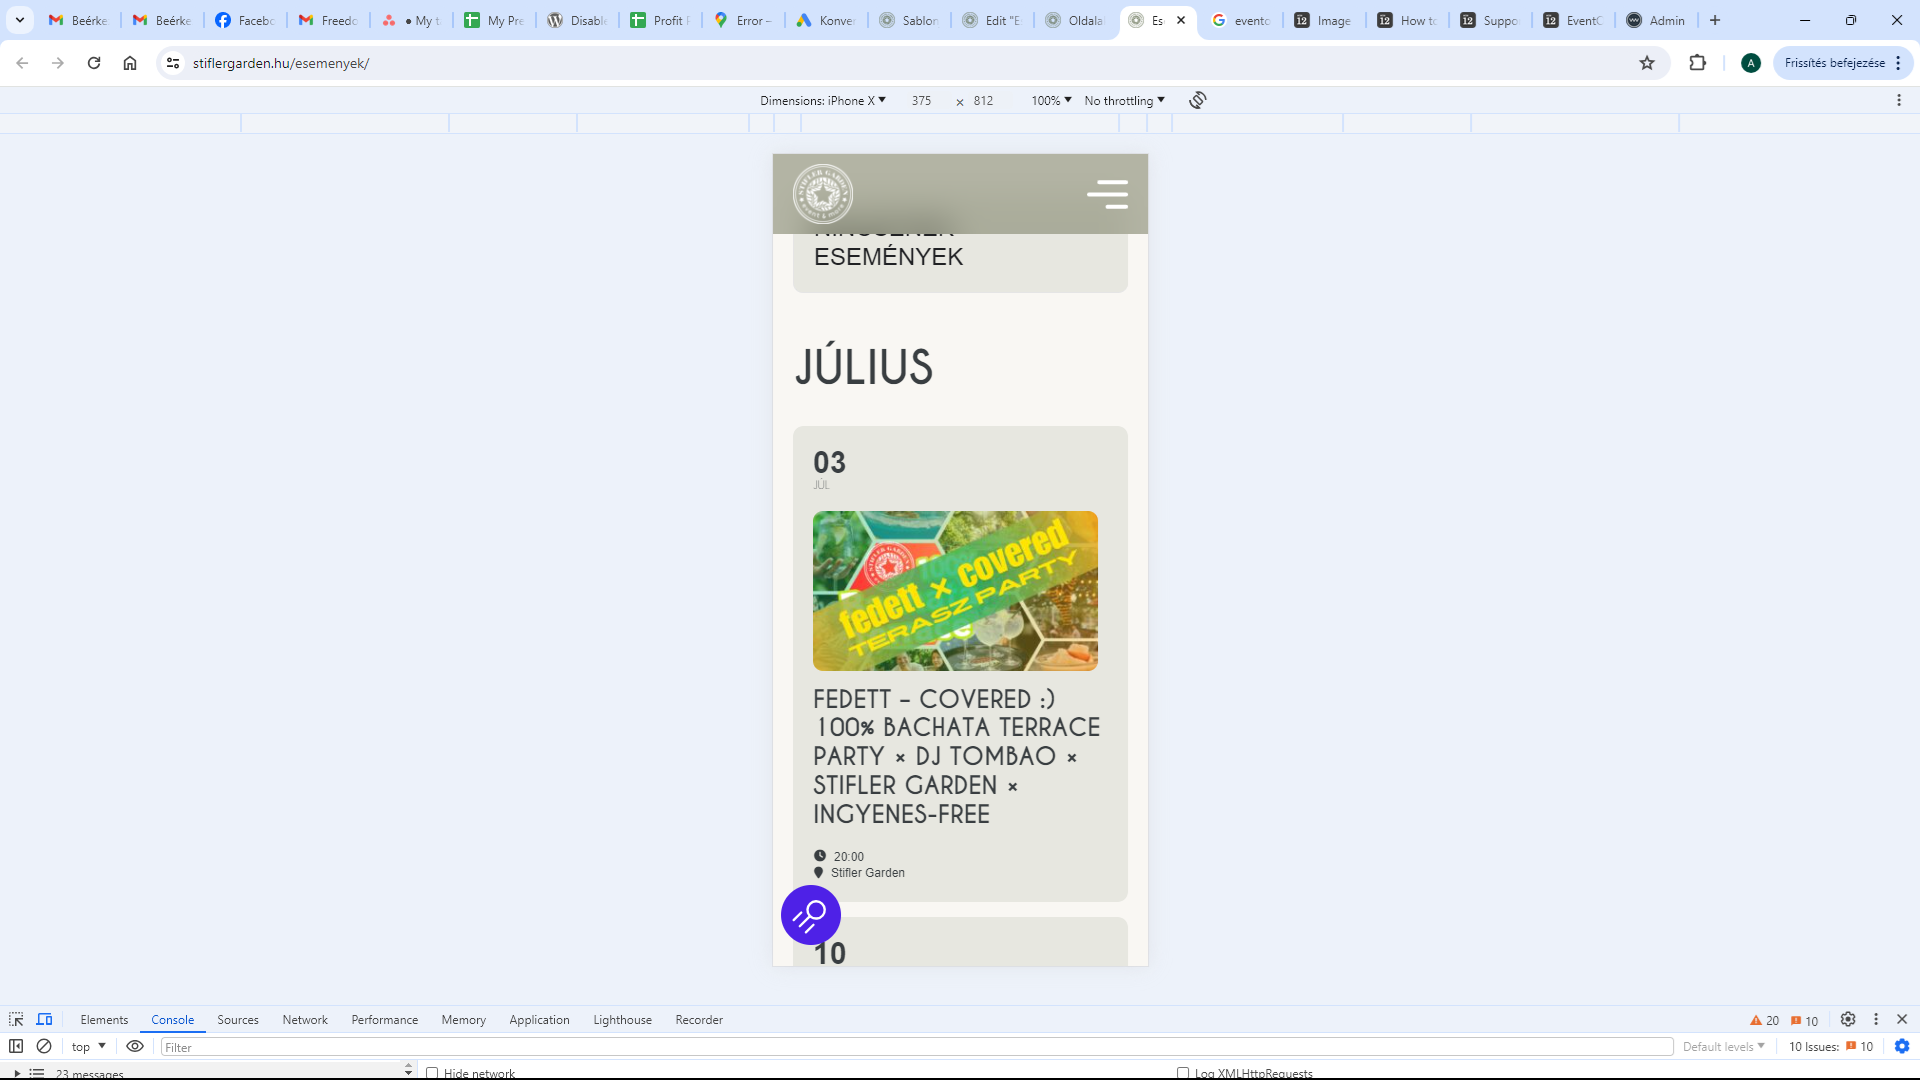Image resolution: width=1920 pixels, height=1080 pixels.
Task: Open the Fedett – Covered event title link
Action: [x=956, y=756]
